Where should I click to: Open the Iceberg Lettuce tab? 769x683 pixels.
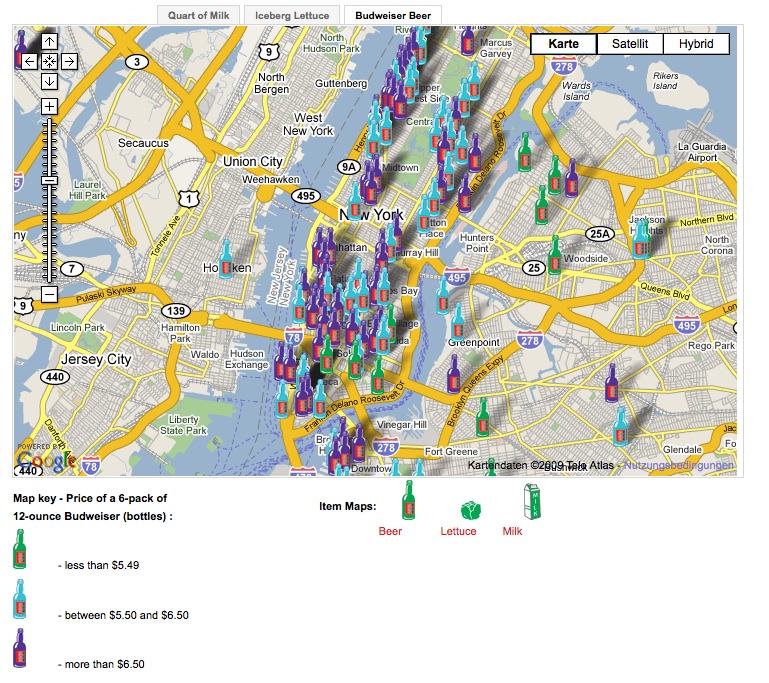(x=292, y=15)
